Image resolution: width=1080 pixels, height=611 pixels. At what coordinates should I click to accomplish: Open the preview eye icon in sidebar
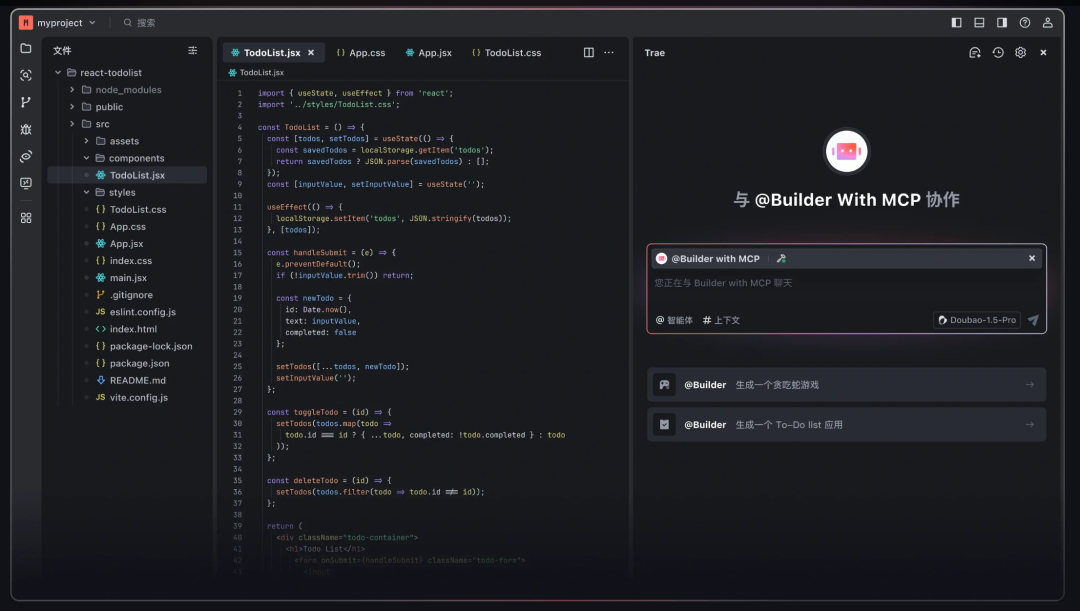(x=26, y=156)
